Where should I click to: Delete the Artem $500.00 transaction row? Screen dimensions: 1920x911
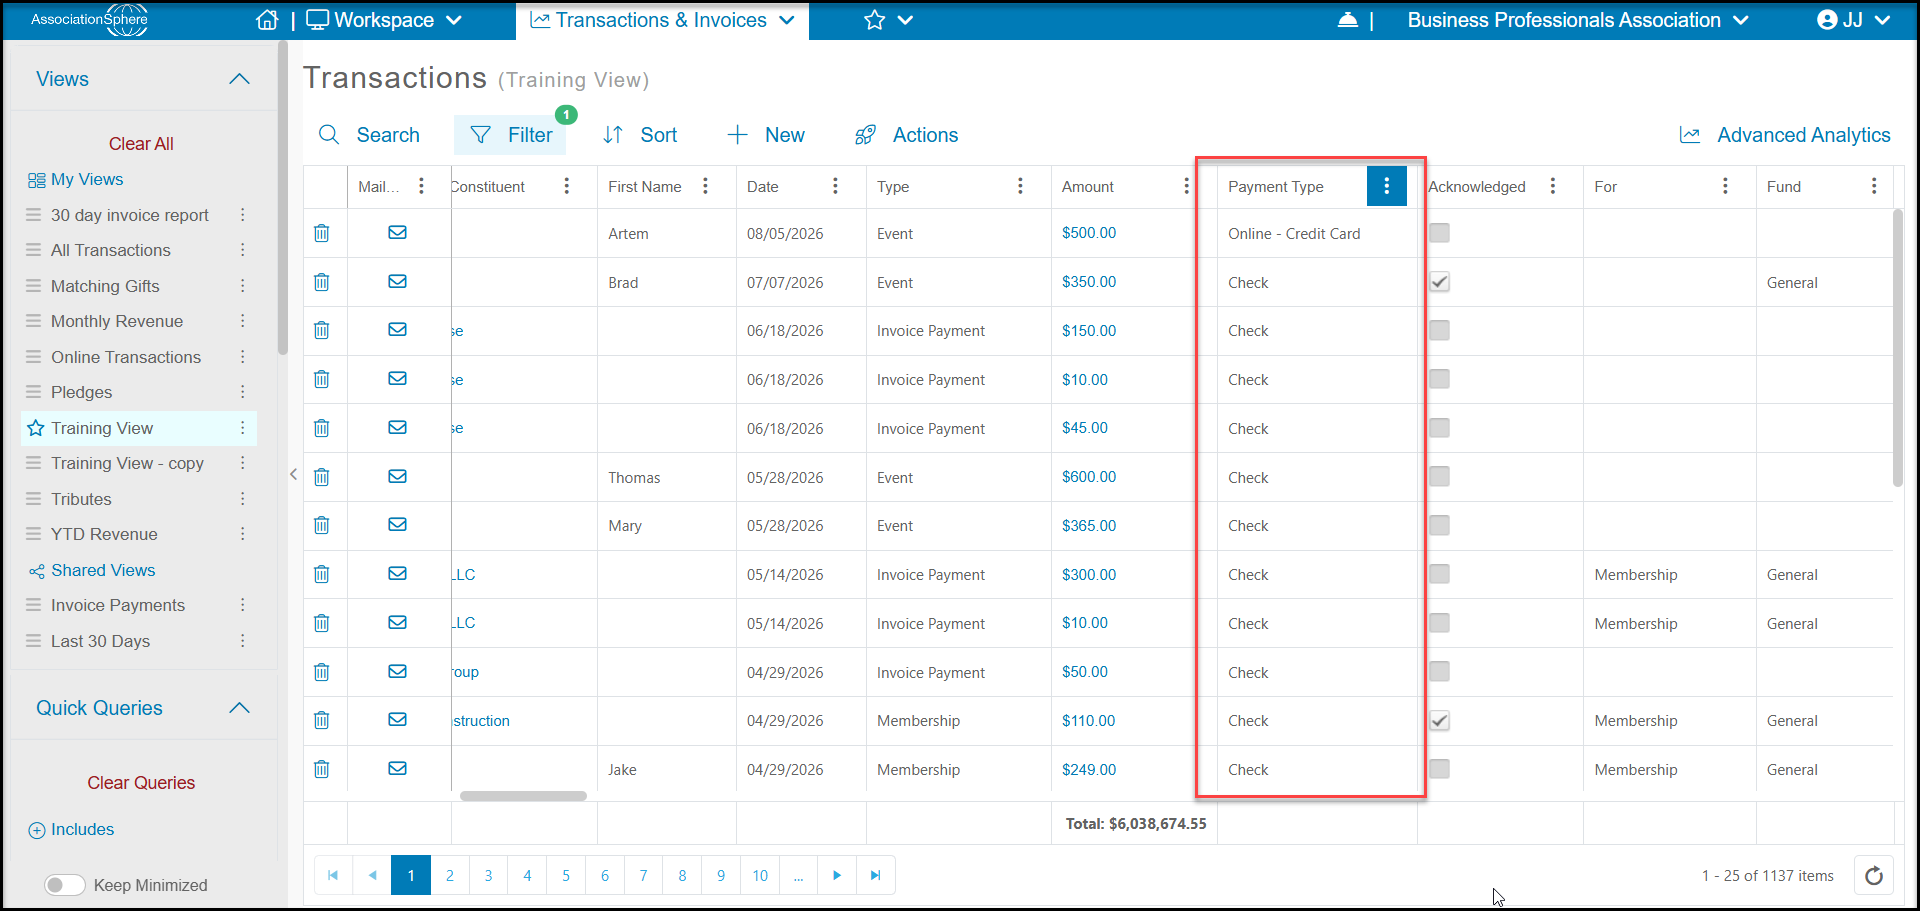322,233
